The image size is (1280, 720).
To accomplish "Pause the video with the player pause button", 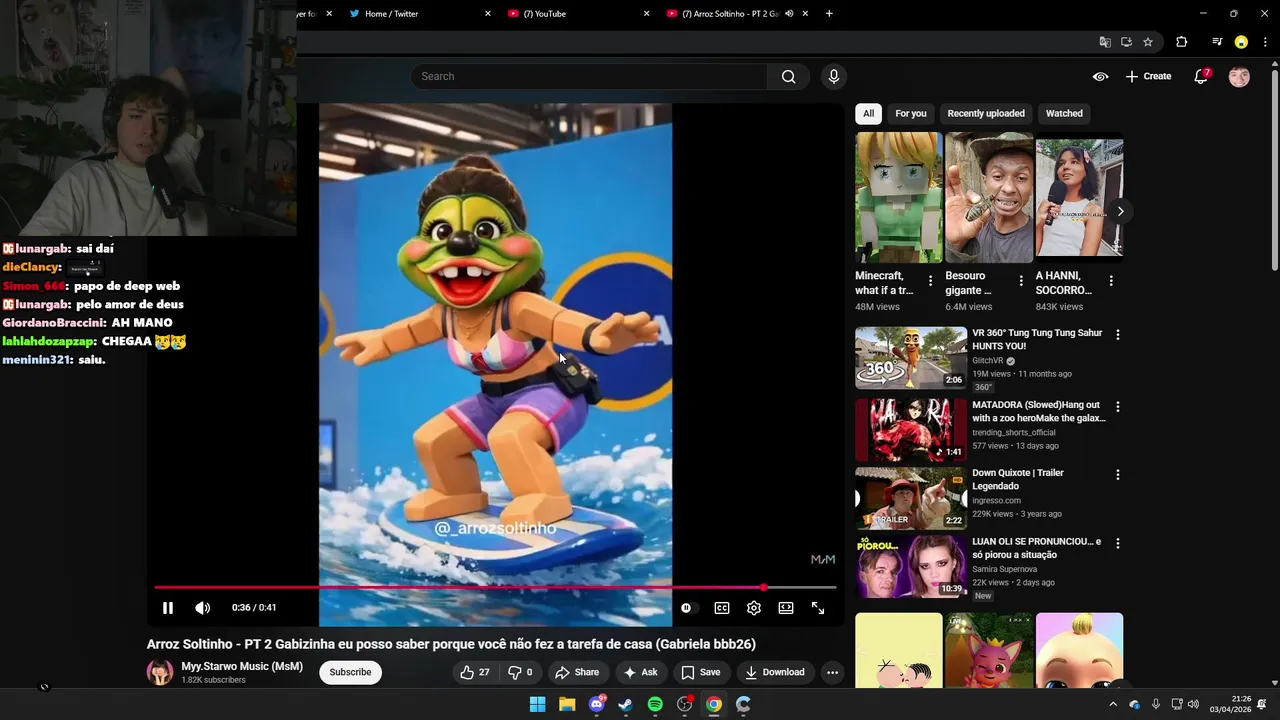I will click(x=168, y=608).
